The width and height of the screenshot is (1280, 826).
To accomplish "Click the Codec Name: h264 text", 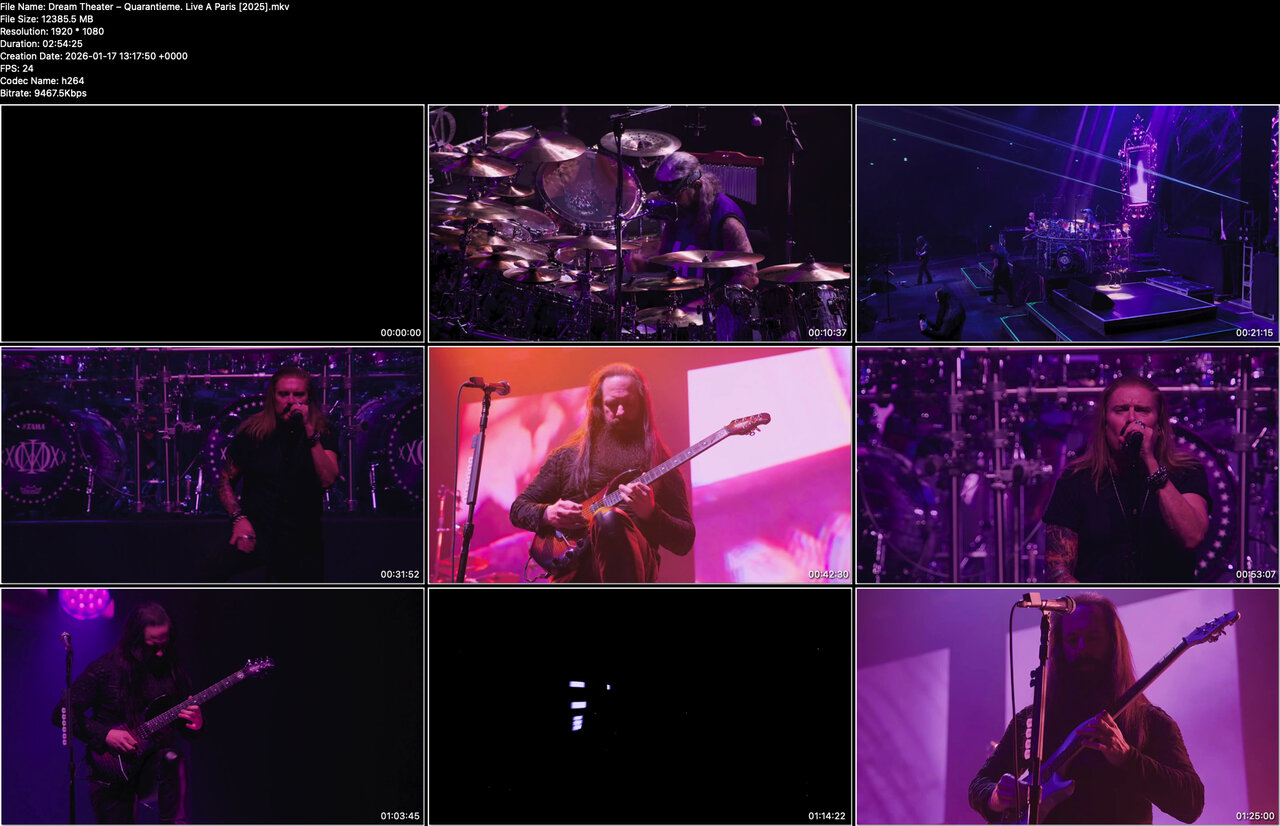I will pyautogui.click(x=42, y=81).
